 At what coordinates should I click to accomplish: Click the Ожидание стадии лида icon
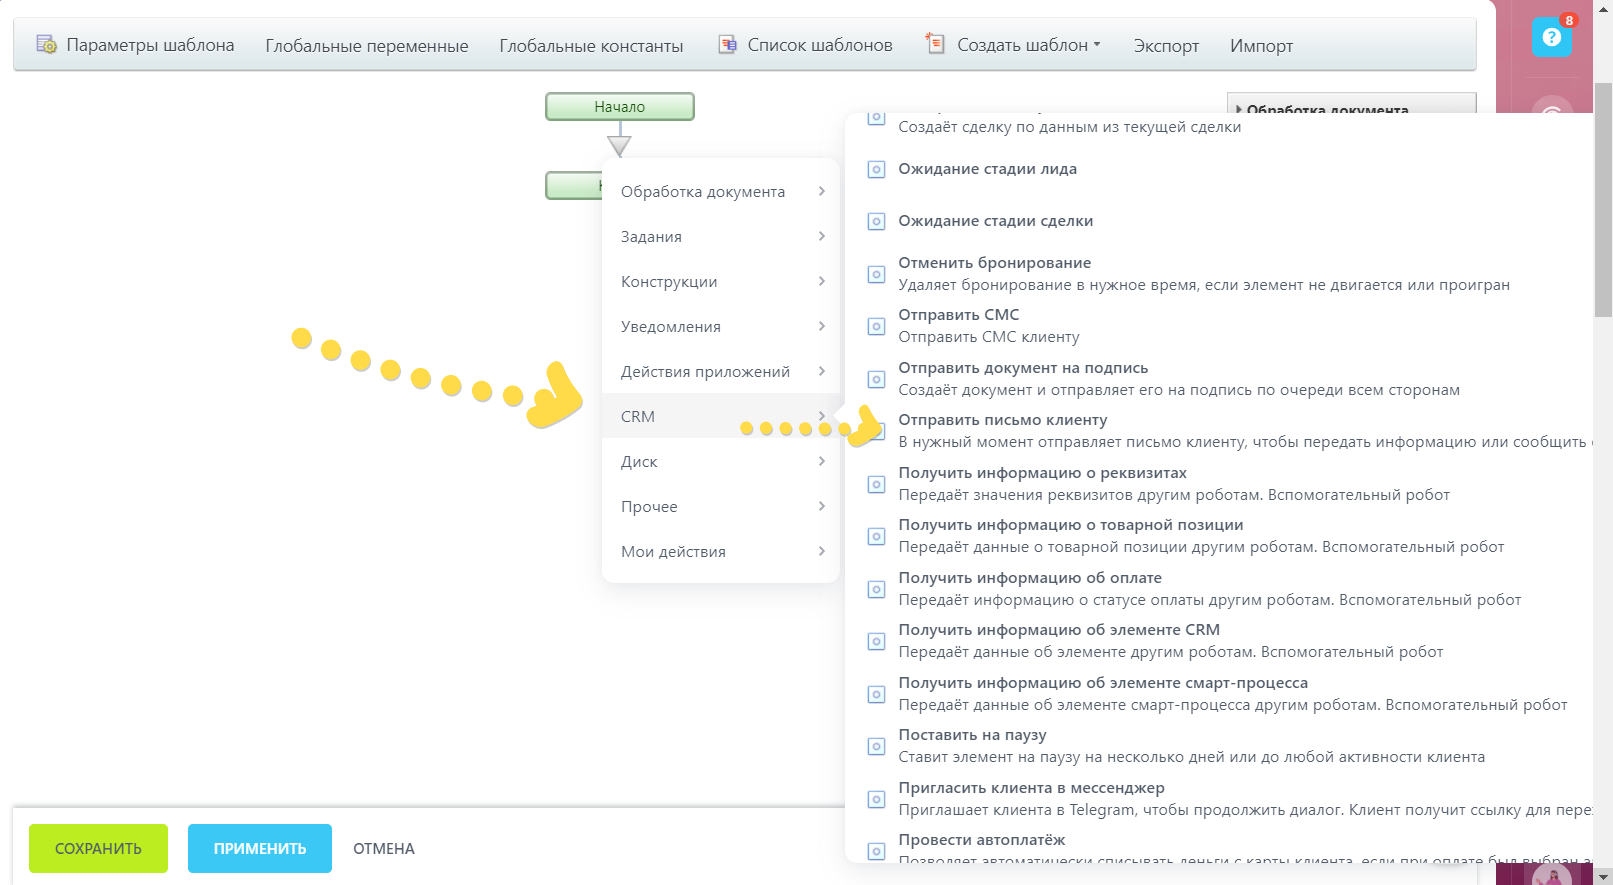(x=876, y=170)
